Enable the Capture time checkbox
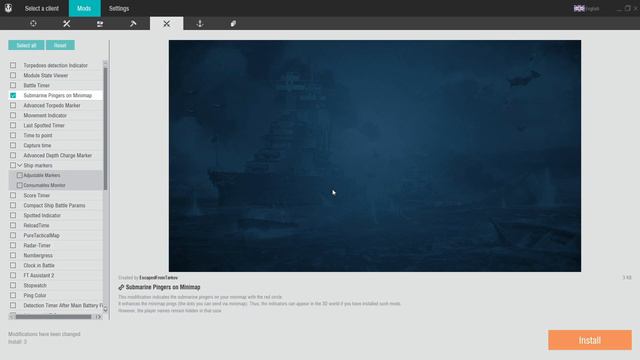Viewport: 640px width, 360px height. coord(13,145)
